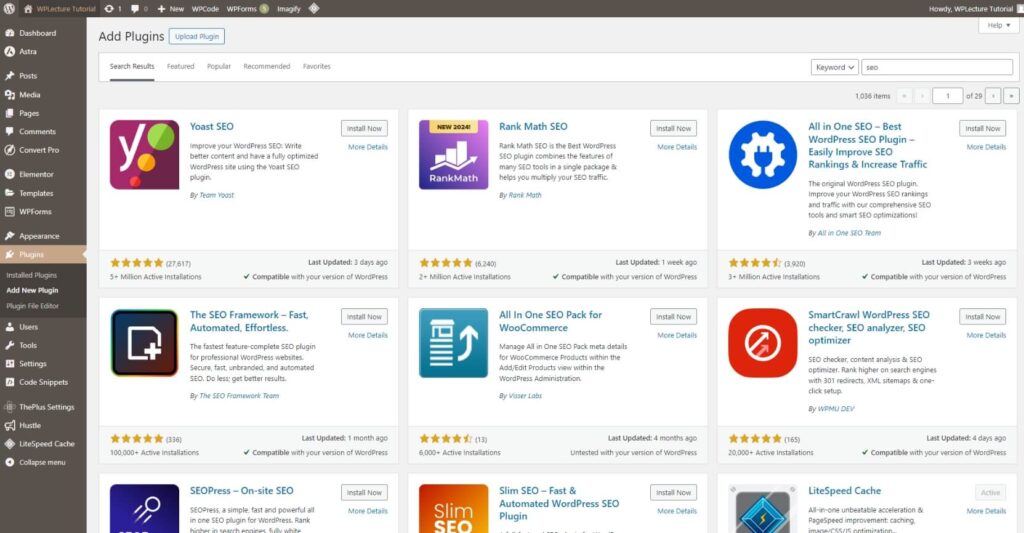1024x533 pixels.
Task: Collapse the admin sidebar menu
Action: (35, 462)
